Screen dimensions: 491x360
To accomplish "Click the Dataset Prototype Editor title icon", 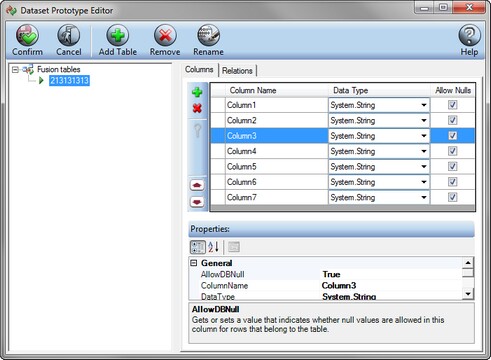I will pos(11,11).
